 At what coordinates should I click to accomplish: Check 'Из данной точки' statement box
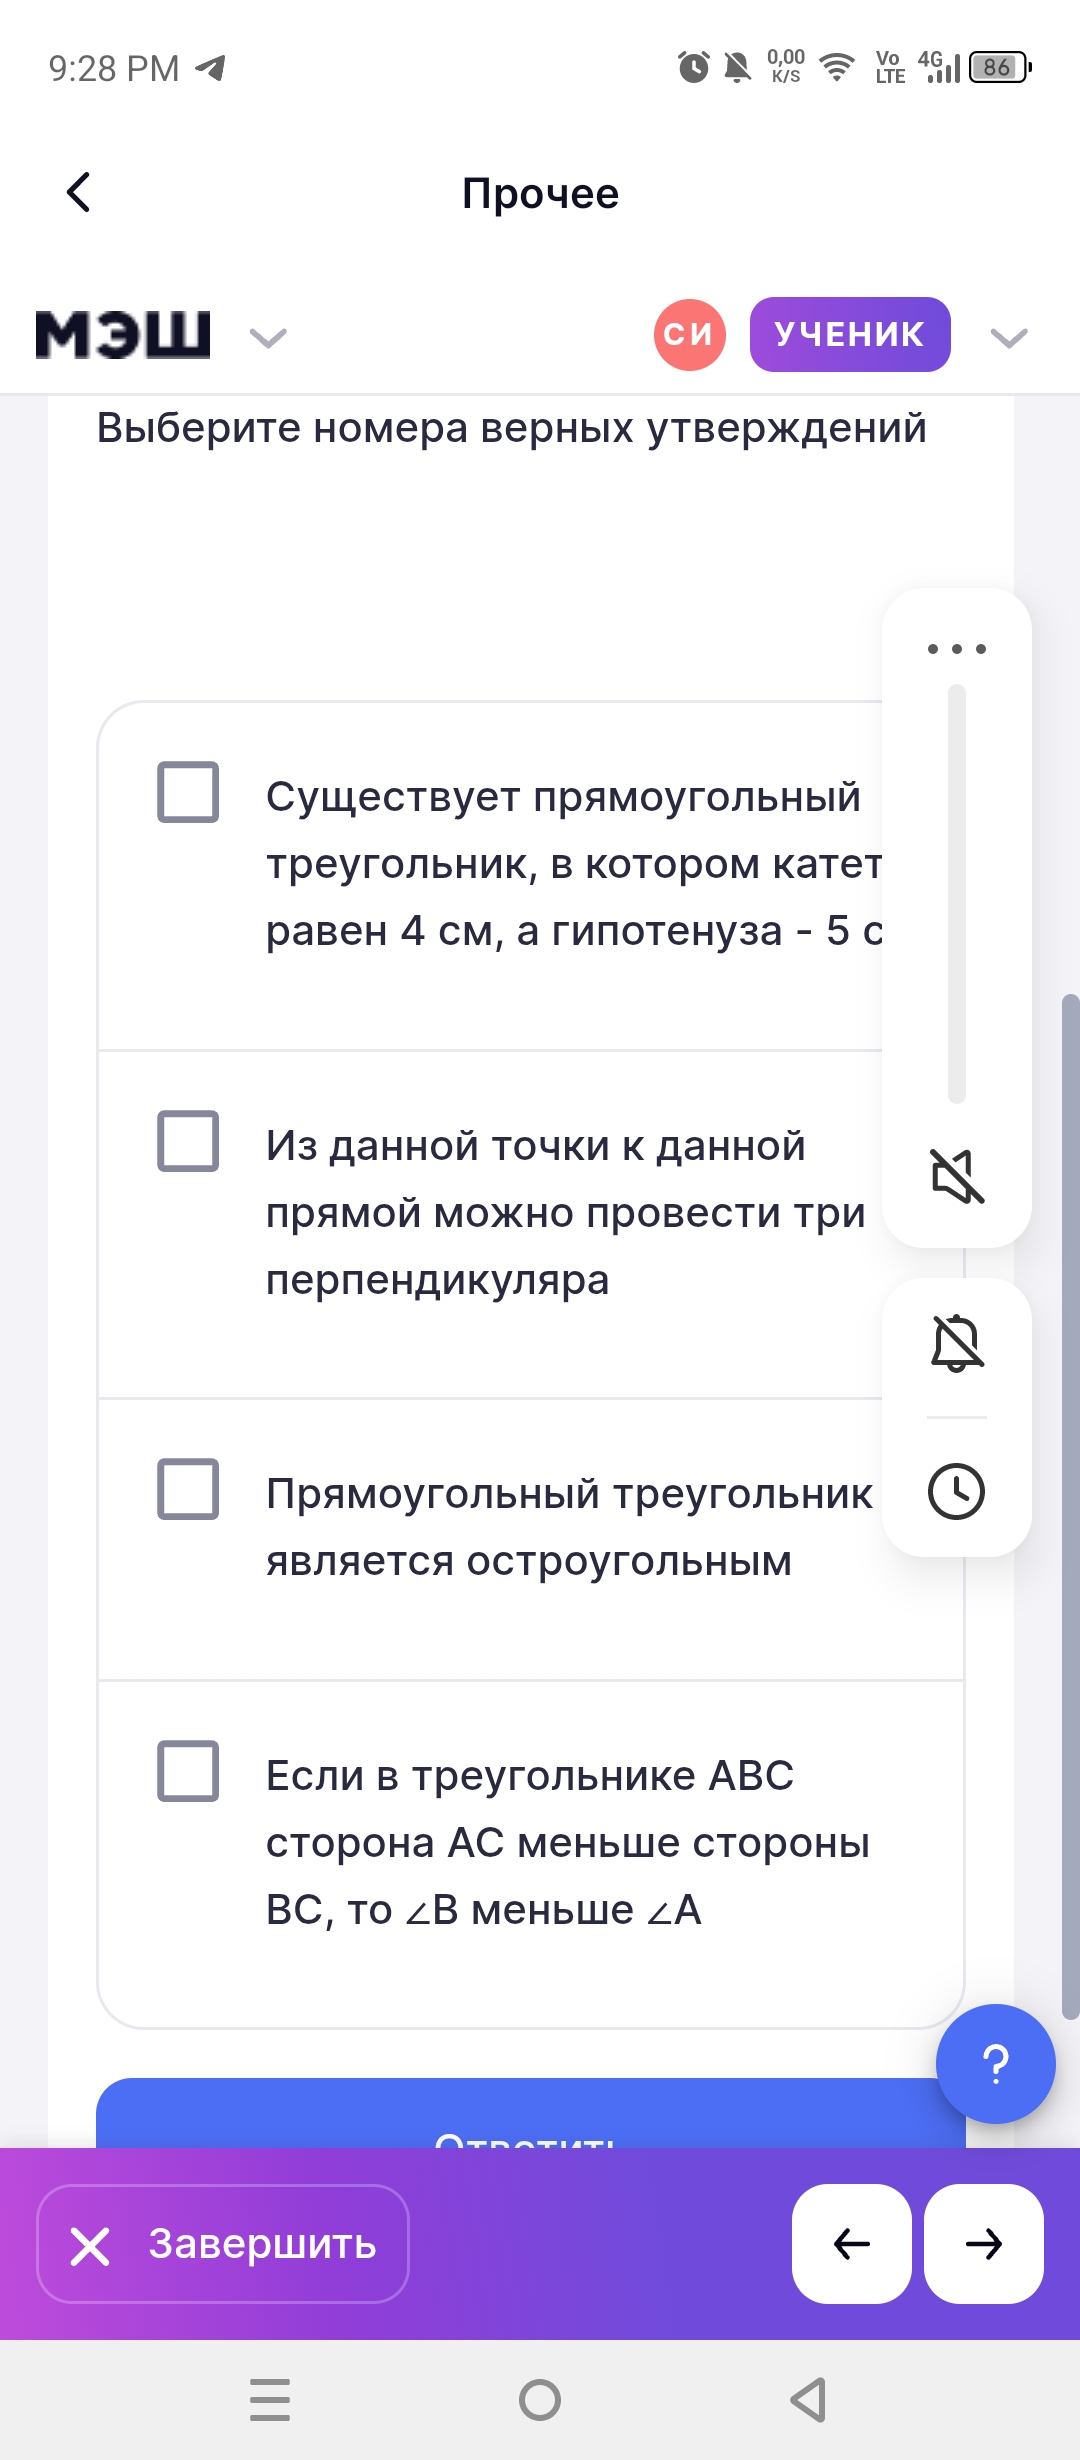[188, 1140]
